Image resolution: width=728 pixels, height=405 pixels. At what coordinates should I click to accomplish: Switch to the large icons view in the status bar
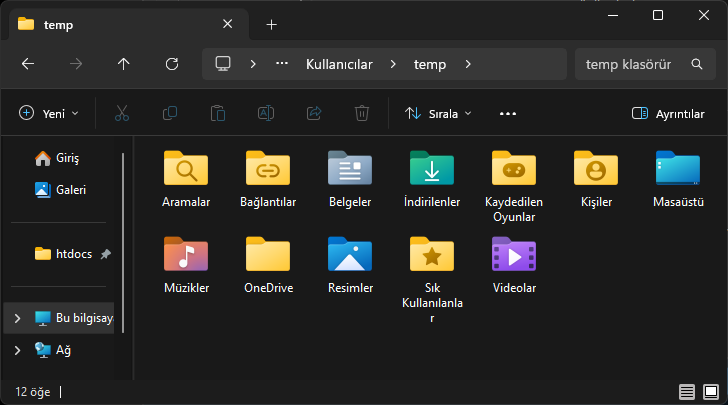coord(711,392)
